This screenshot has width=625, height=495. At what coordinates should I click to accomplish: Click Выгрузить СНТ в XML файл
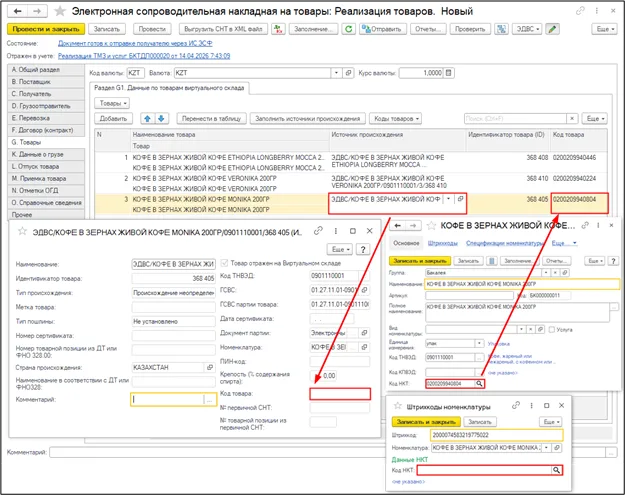[x=223, y=29]
